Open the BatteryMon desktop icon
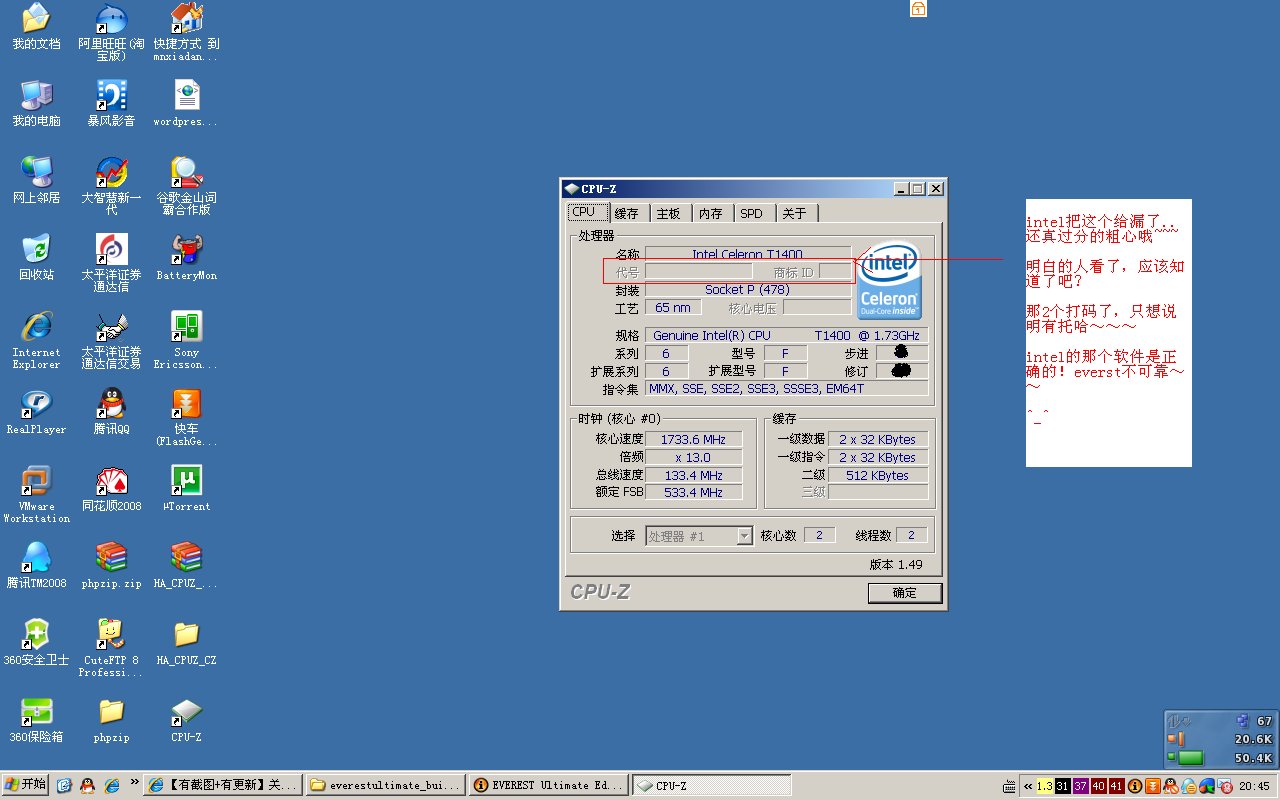The width and height of the screenshot is (1280, 800). pos(186,250)
